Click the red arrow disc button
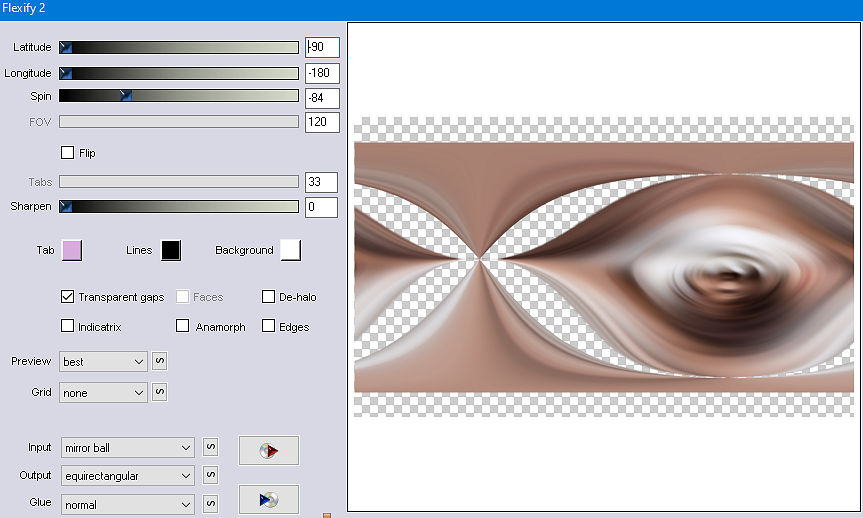 [269, 451]
